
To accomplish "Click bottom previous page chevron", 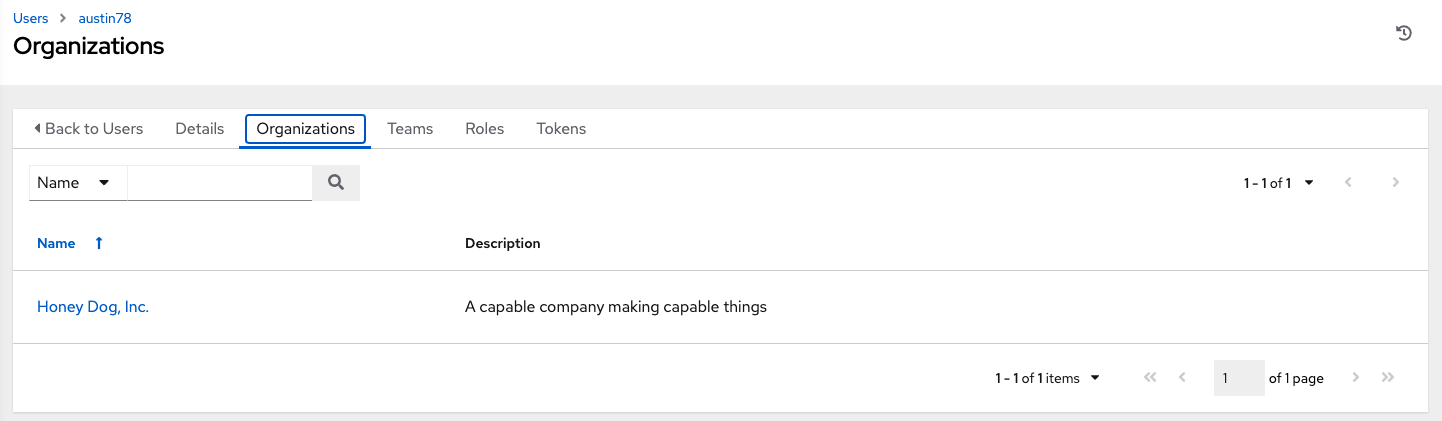I will click(x=1183, y=378).
